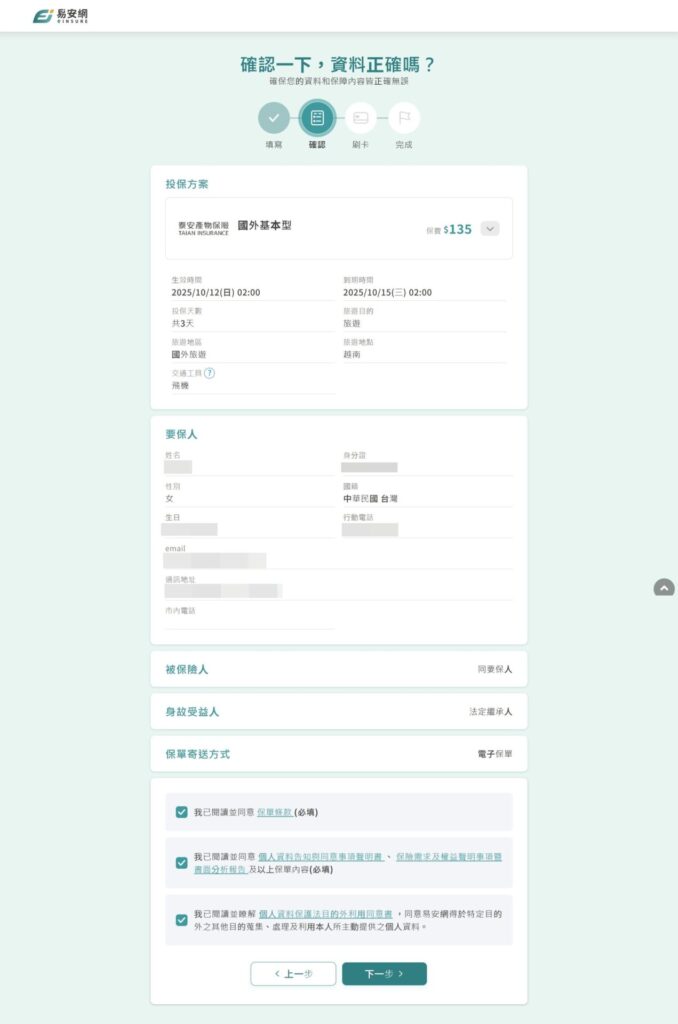
Task: Click the 確認 step document icon
Action: pyautogui.click(x=317, y=118)
